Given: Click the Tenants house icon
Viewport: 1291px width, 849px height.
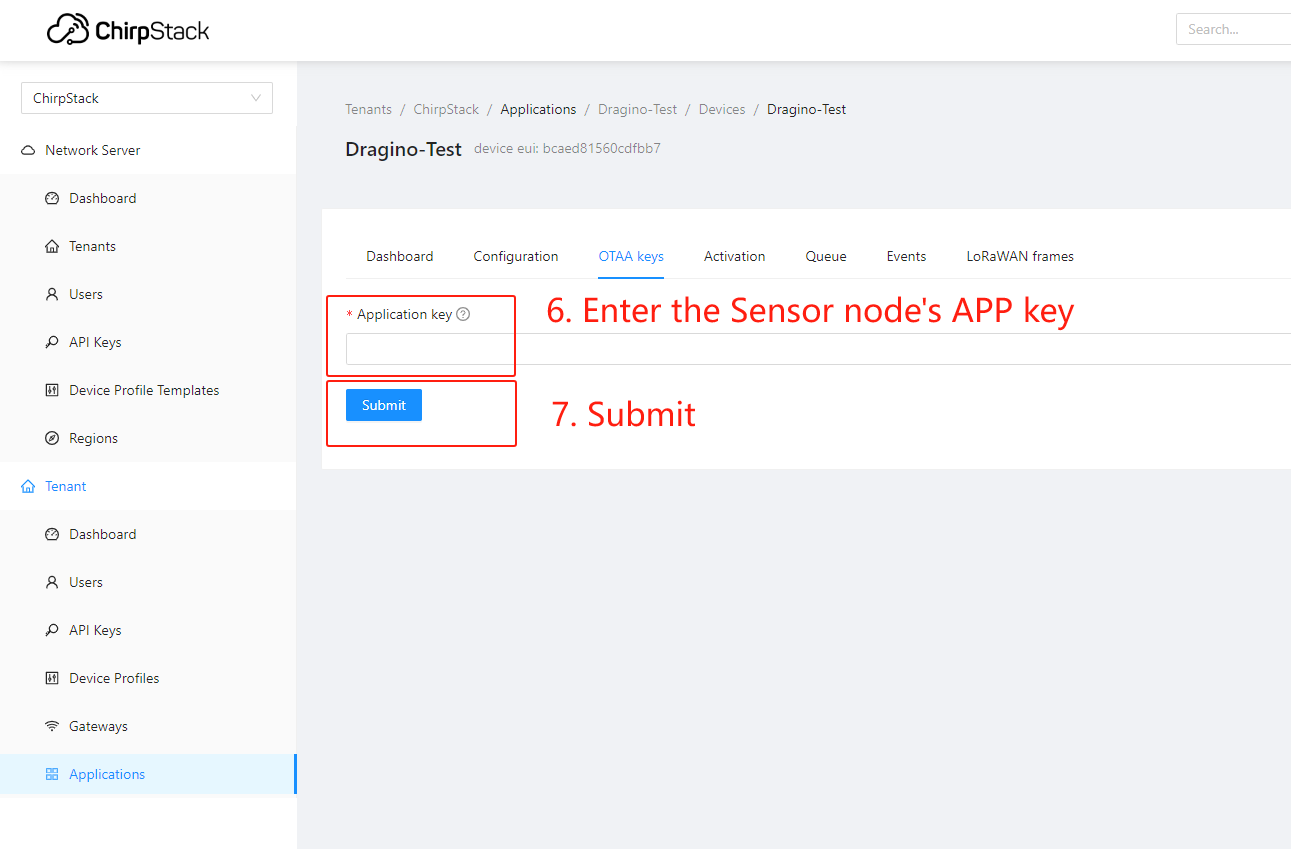Looking at the screenshot, I should 52,246.
